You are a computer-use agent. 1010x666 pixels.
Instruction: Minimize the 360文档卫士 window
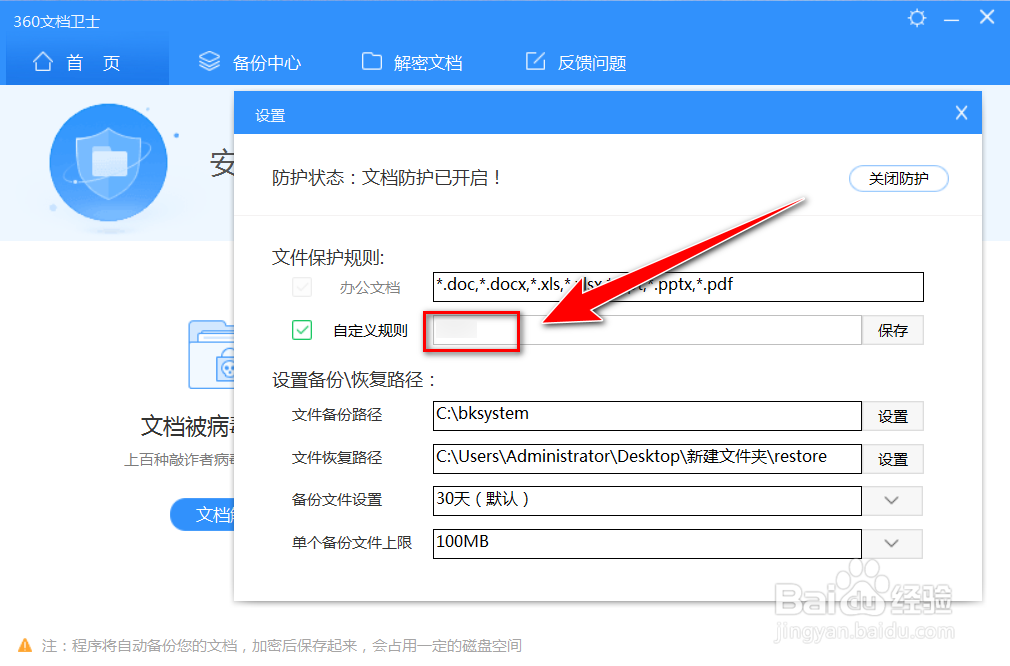(951, 21)
